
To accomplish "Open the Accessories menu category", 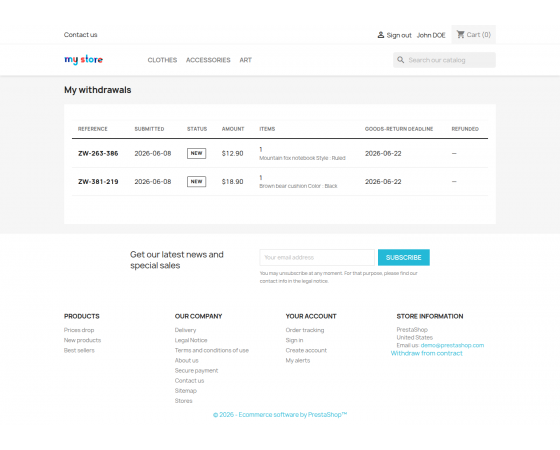I will 208,60.
